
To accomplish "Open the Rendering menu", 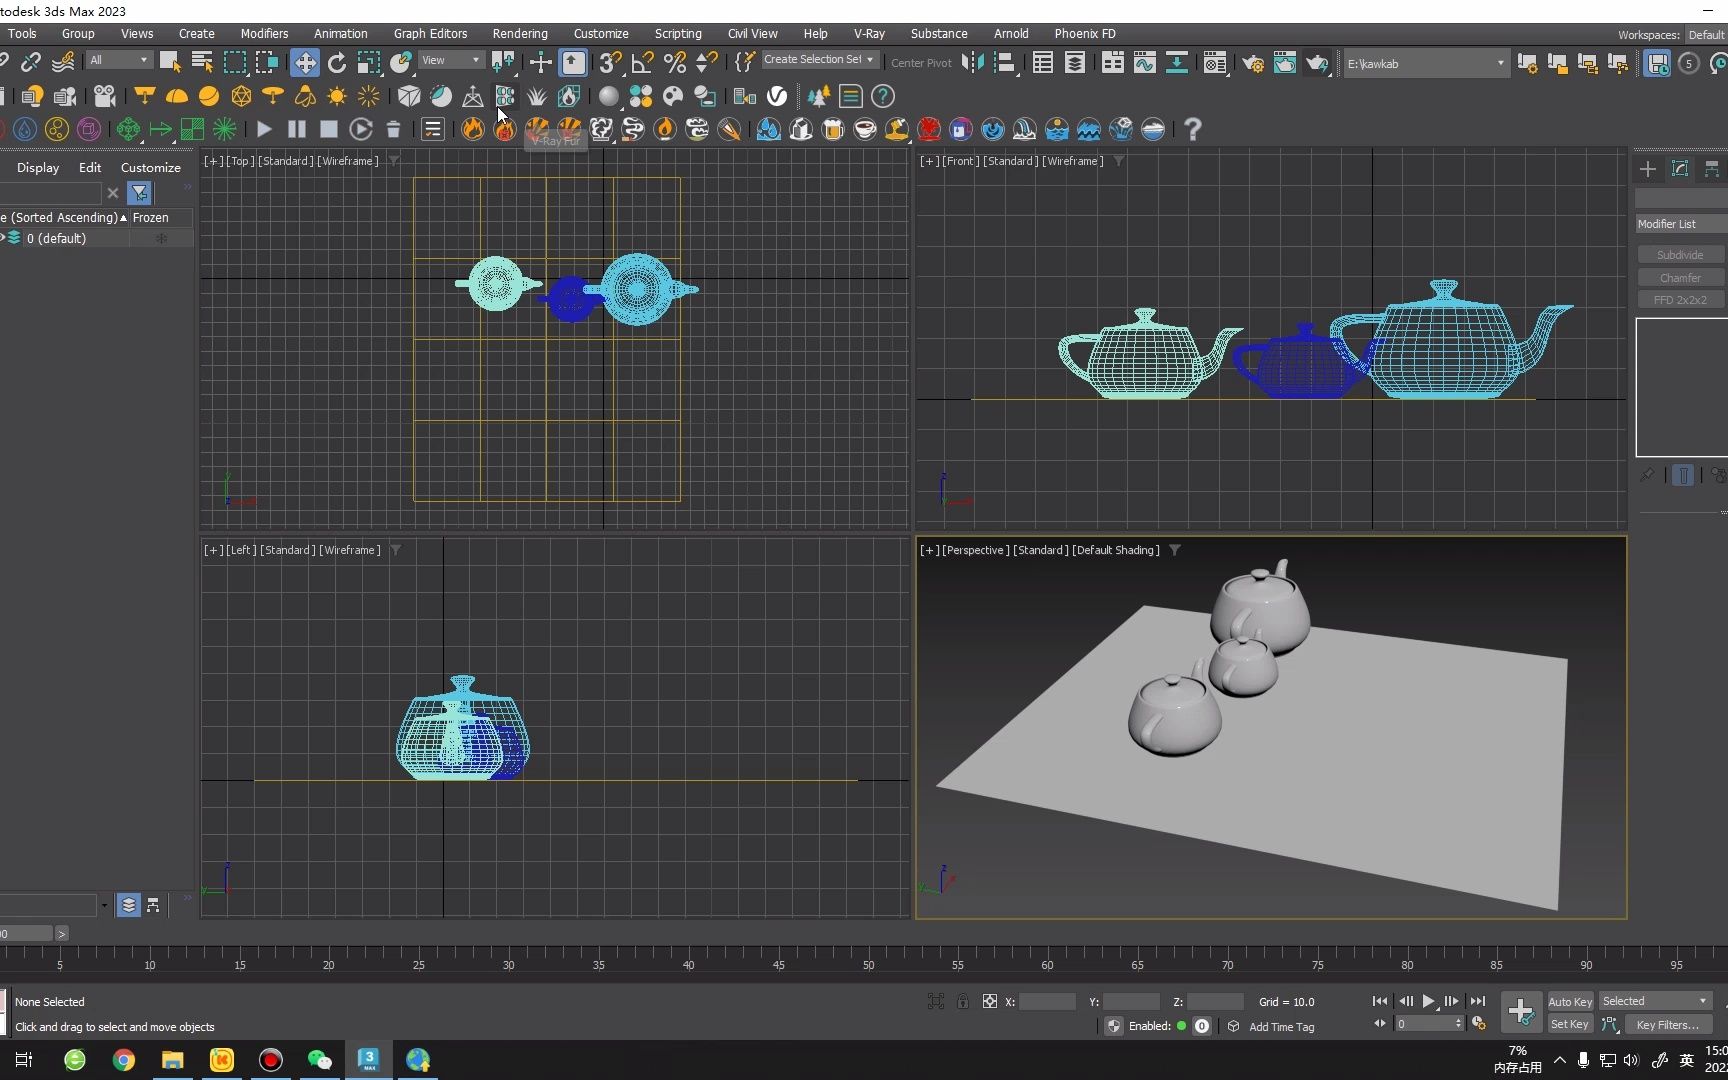I will tap(520, 33).
